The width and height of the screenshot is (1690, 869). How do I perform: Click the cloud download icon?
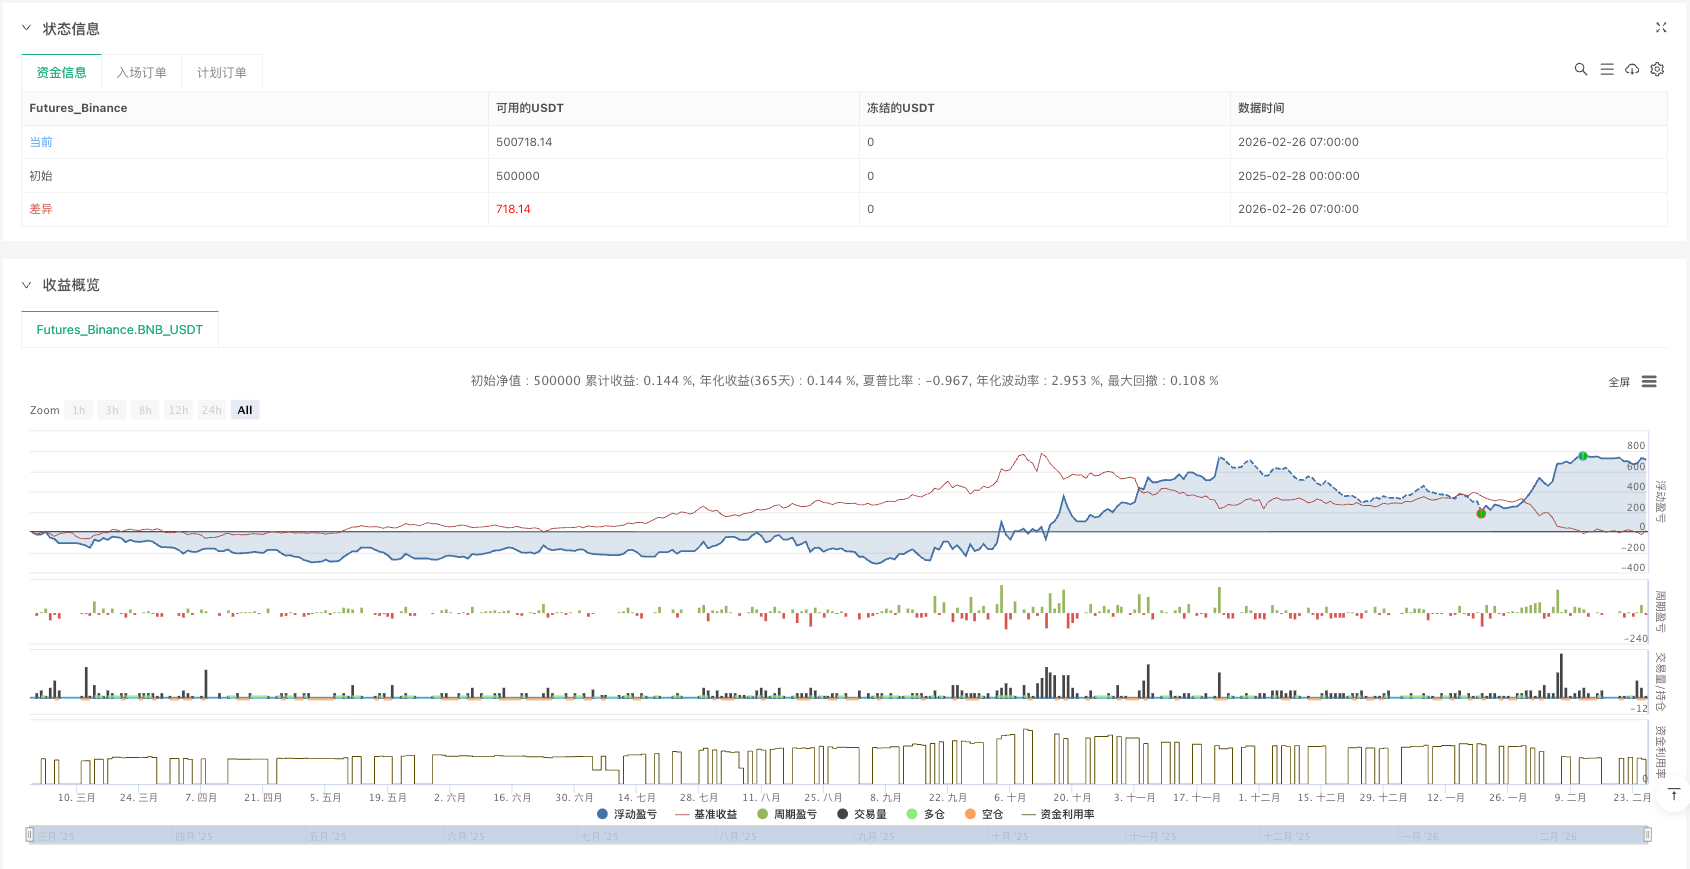click(1632, 69)
